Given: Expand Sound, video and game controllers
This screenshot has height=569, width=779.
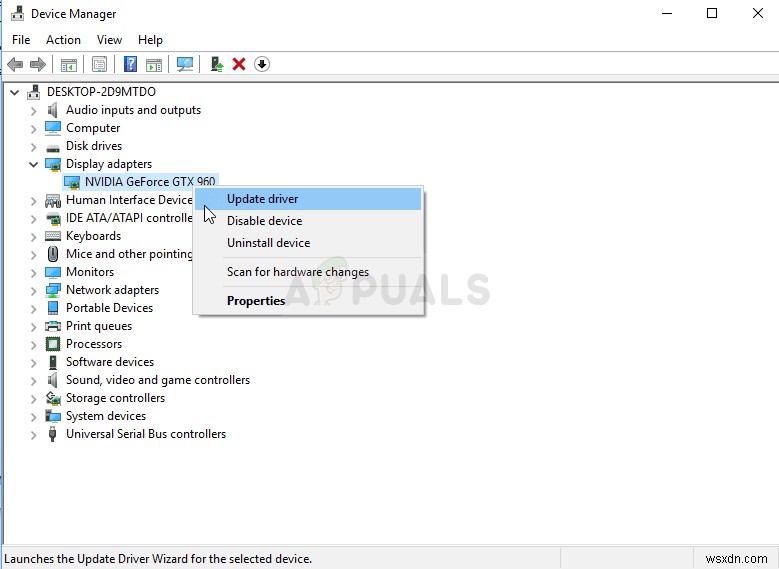Looking at the screenshot, I should (33, 381).
